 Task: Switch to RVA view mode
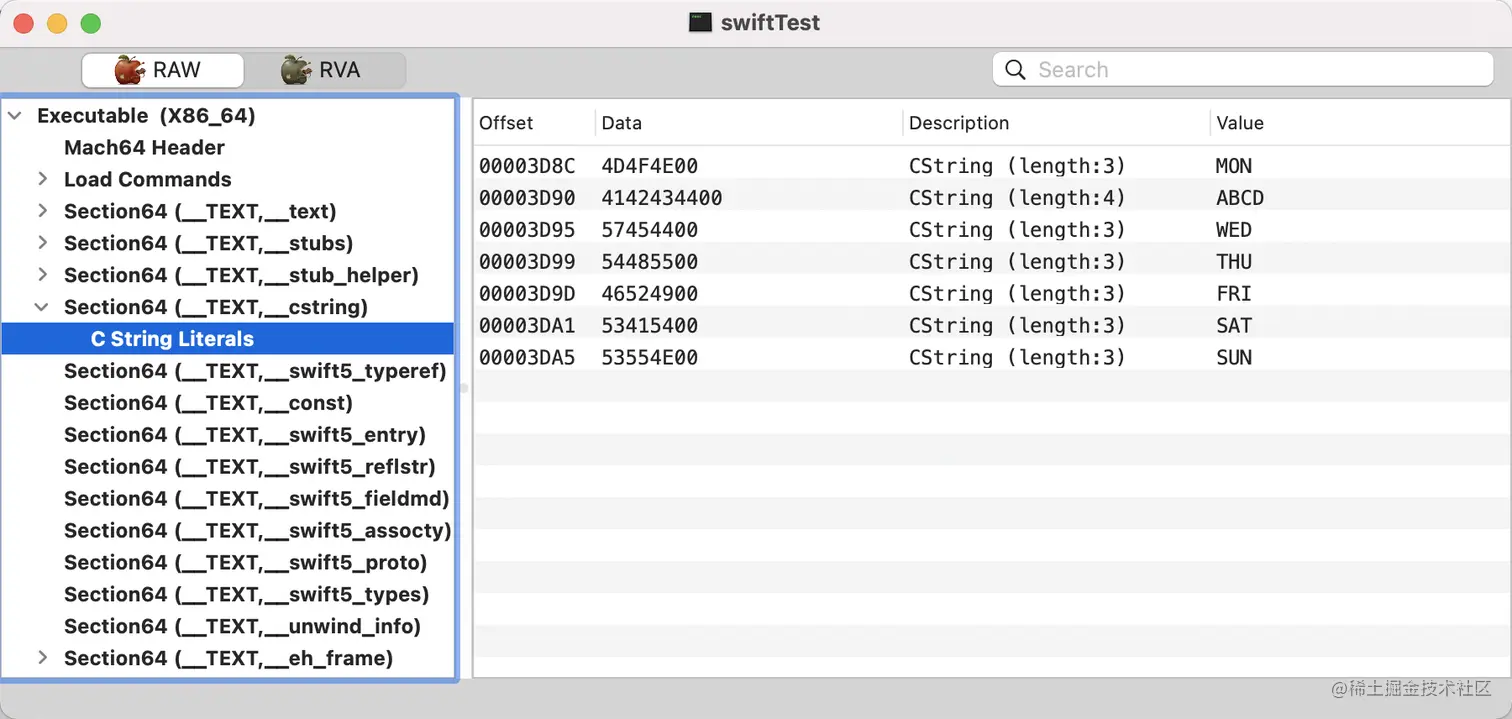click(326, 70)
